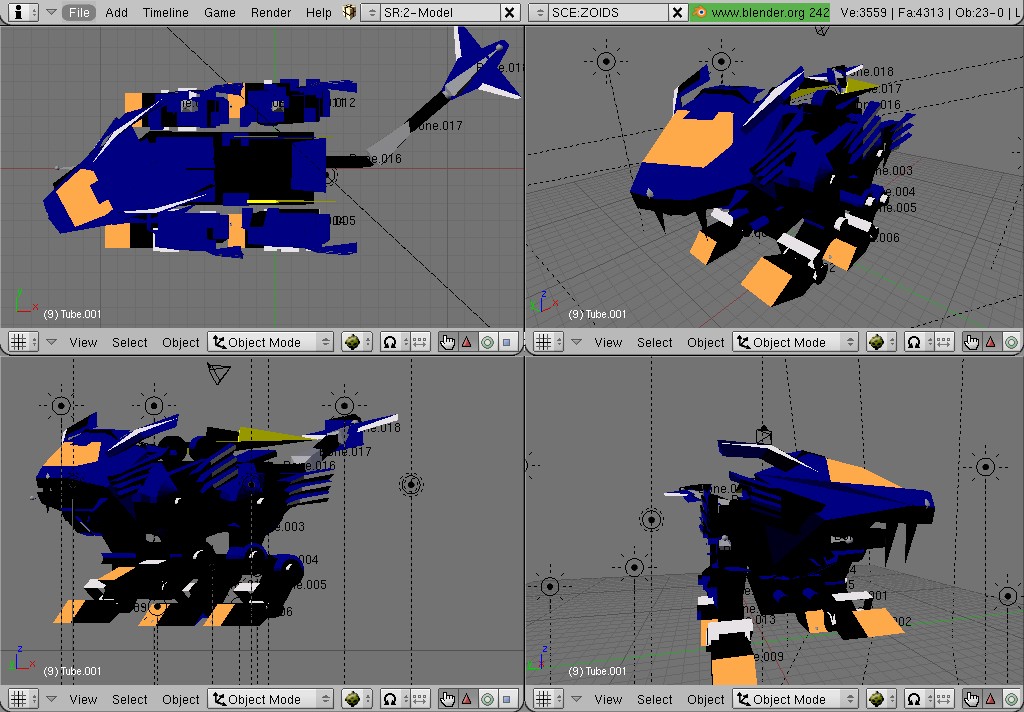Open pivot point selector in bottom-left viewport
This screenshot has height=712, width=1024.
coord(394,700)
